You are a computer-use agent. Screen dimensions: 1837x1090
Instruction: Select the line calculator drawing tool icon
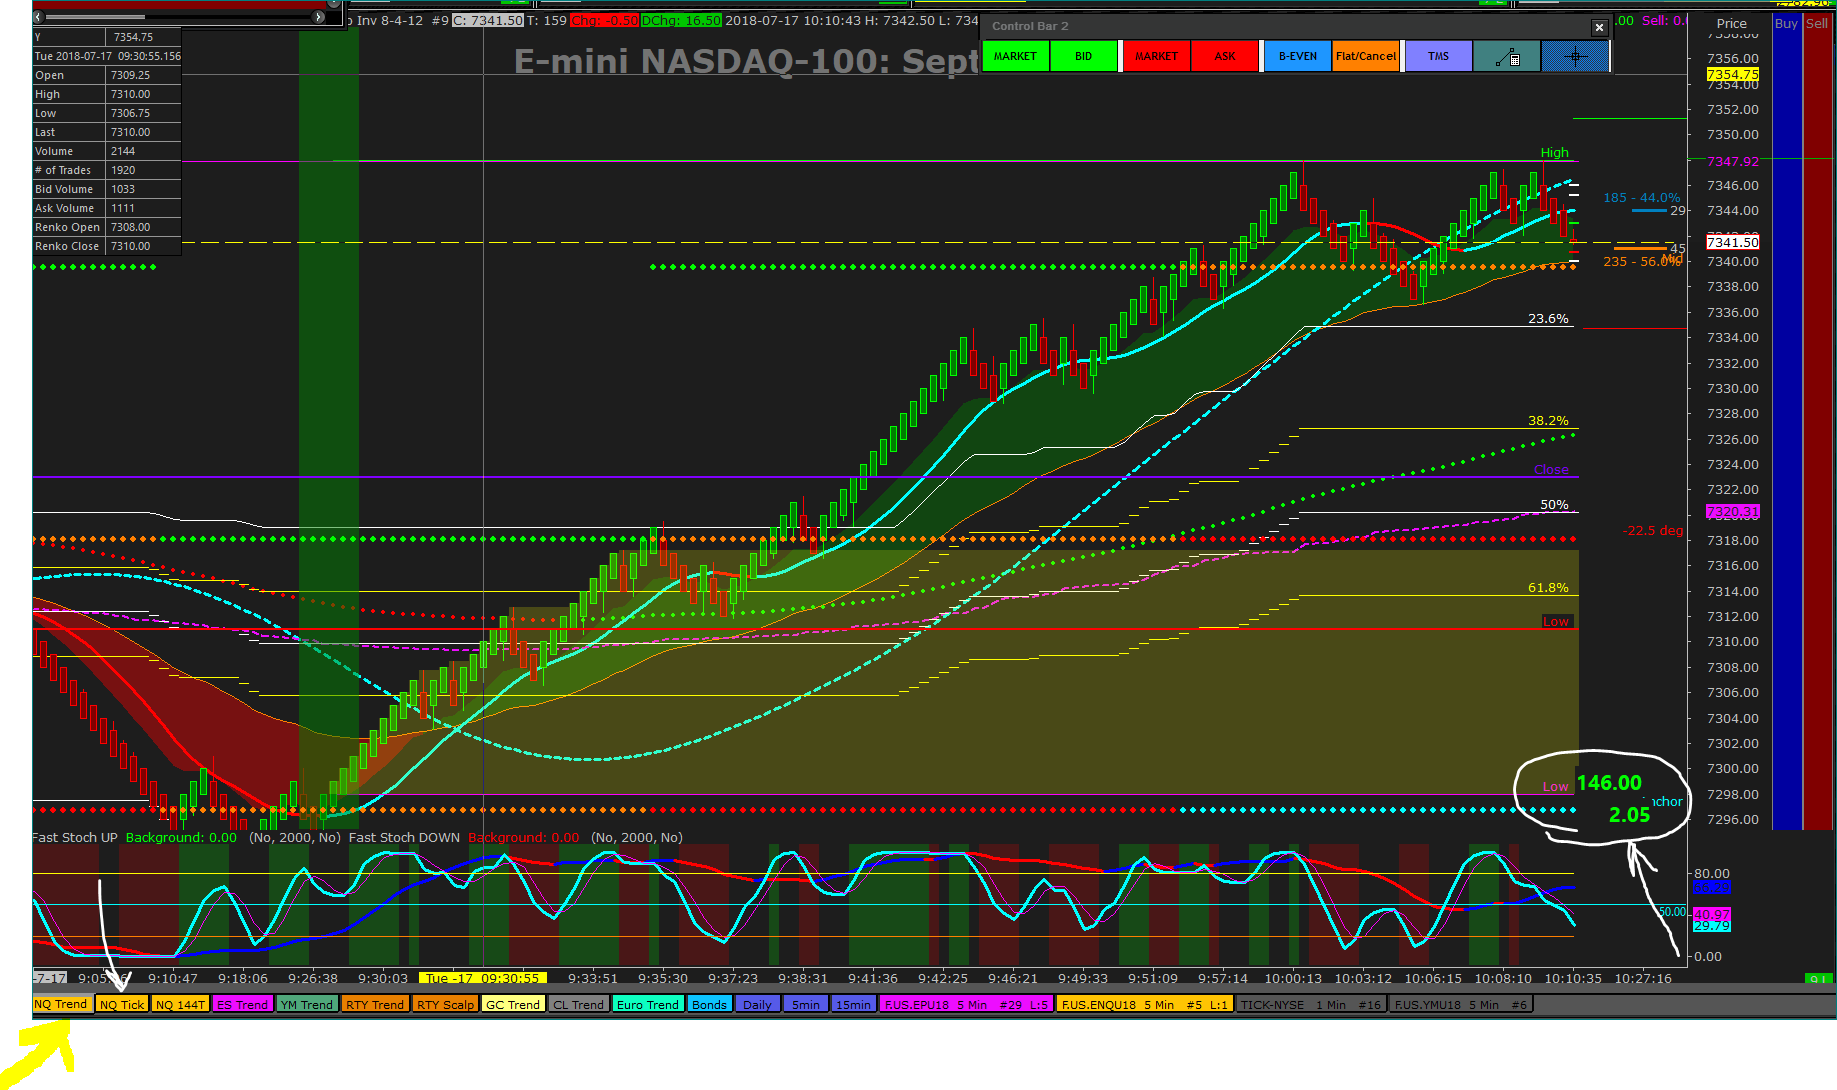tap(1507, 56)
